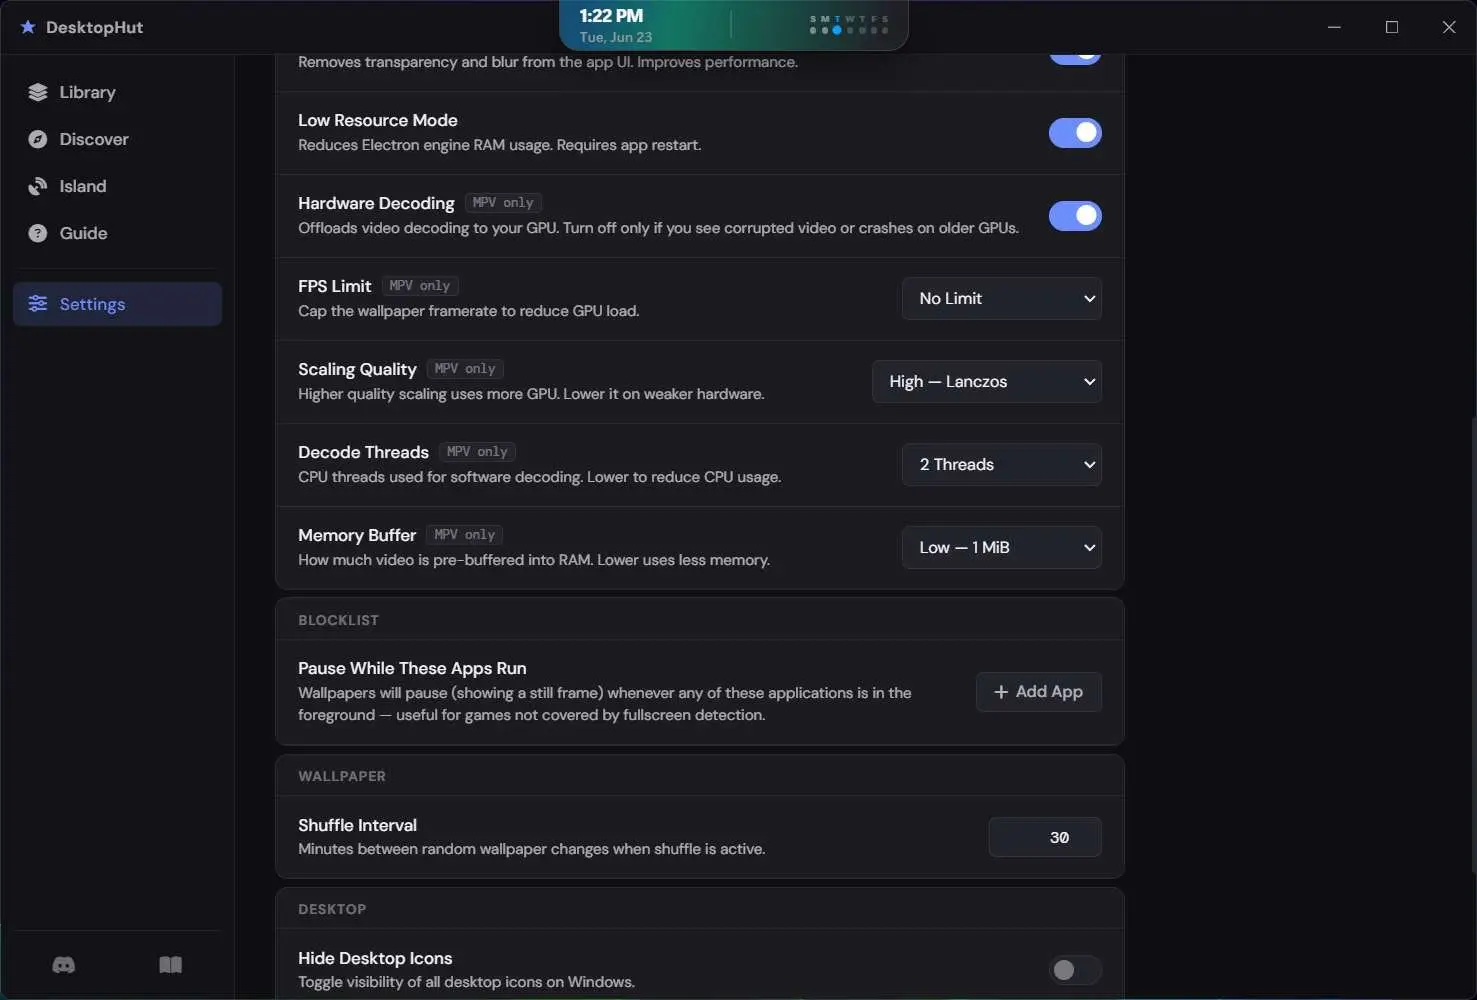1477x1000 pixels.
Task: Click the MPV only tag beside Memory Buffer
Action: [465, 535]
